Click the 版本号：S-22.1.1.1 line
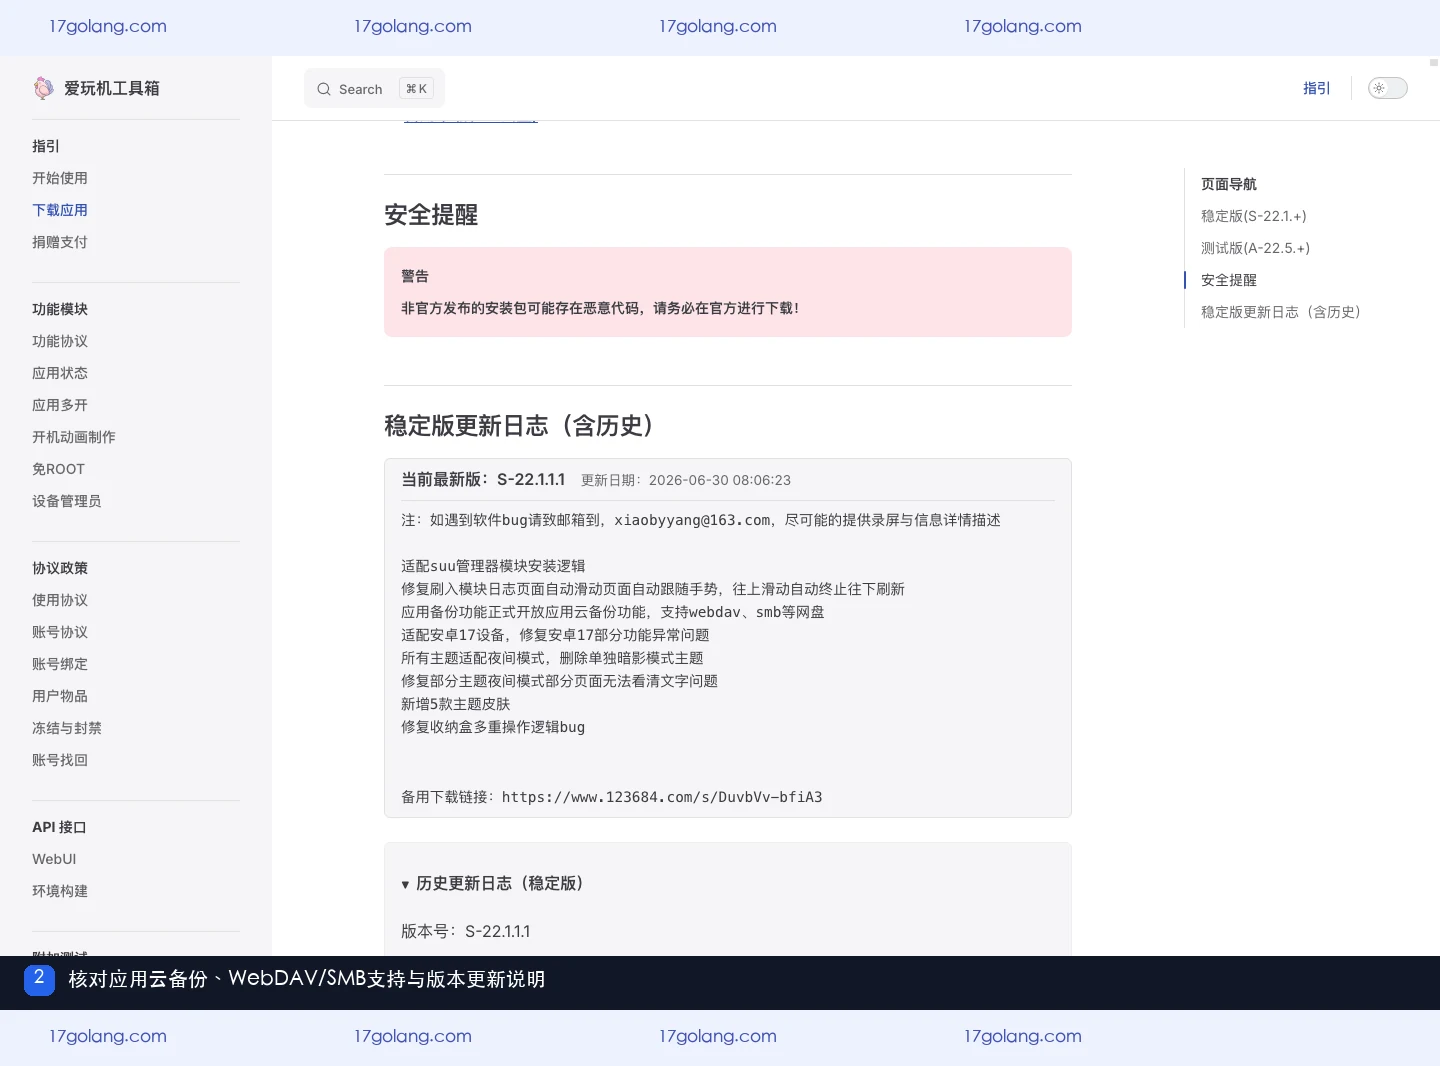 pyautogui.click(x=466, y=931)
